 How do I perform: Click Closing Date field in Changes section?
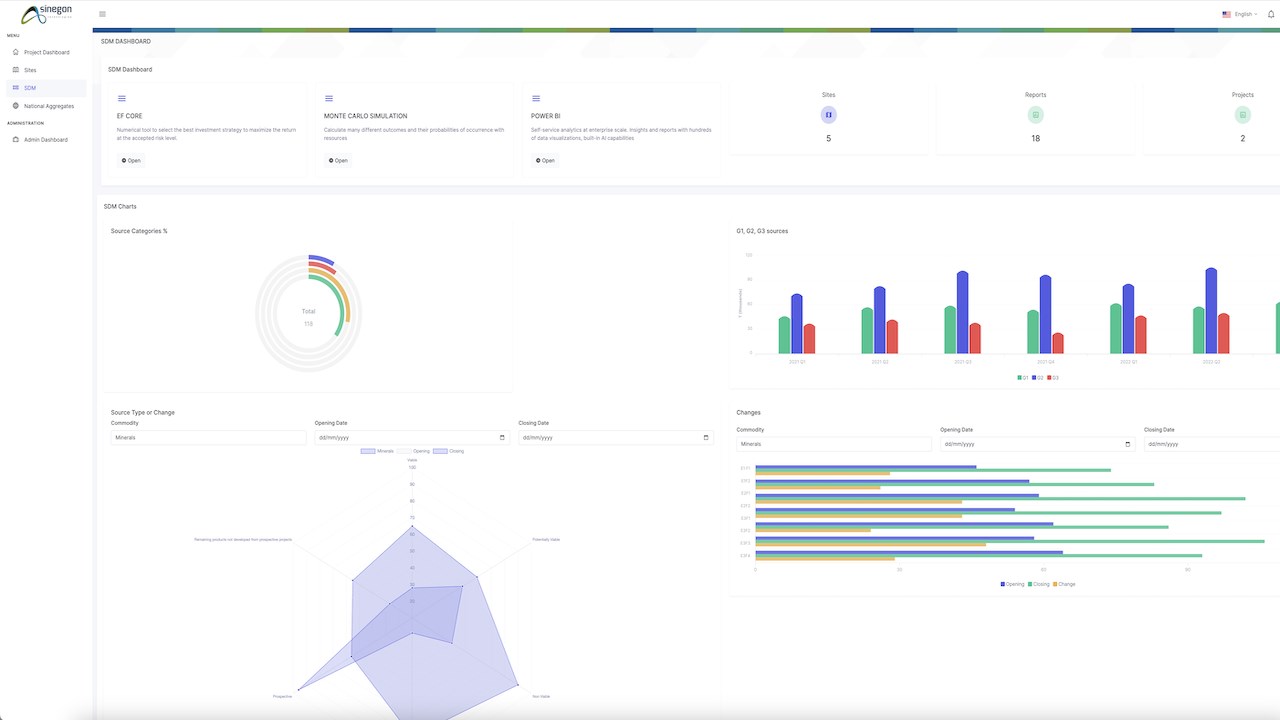pyautogui.click(x=1212, y=444)
